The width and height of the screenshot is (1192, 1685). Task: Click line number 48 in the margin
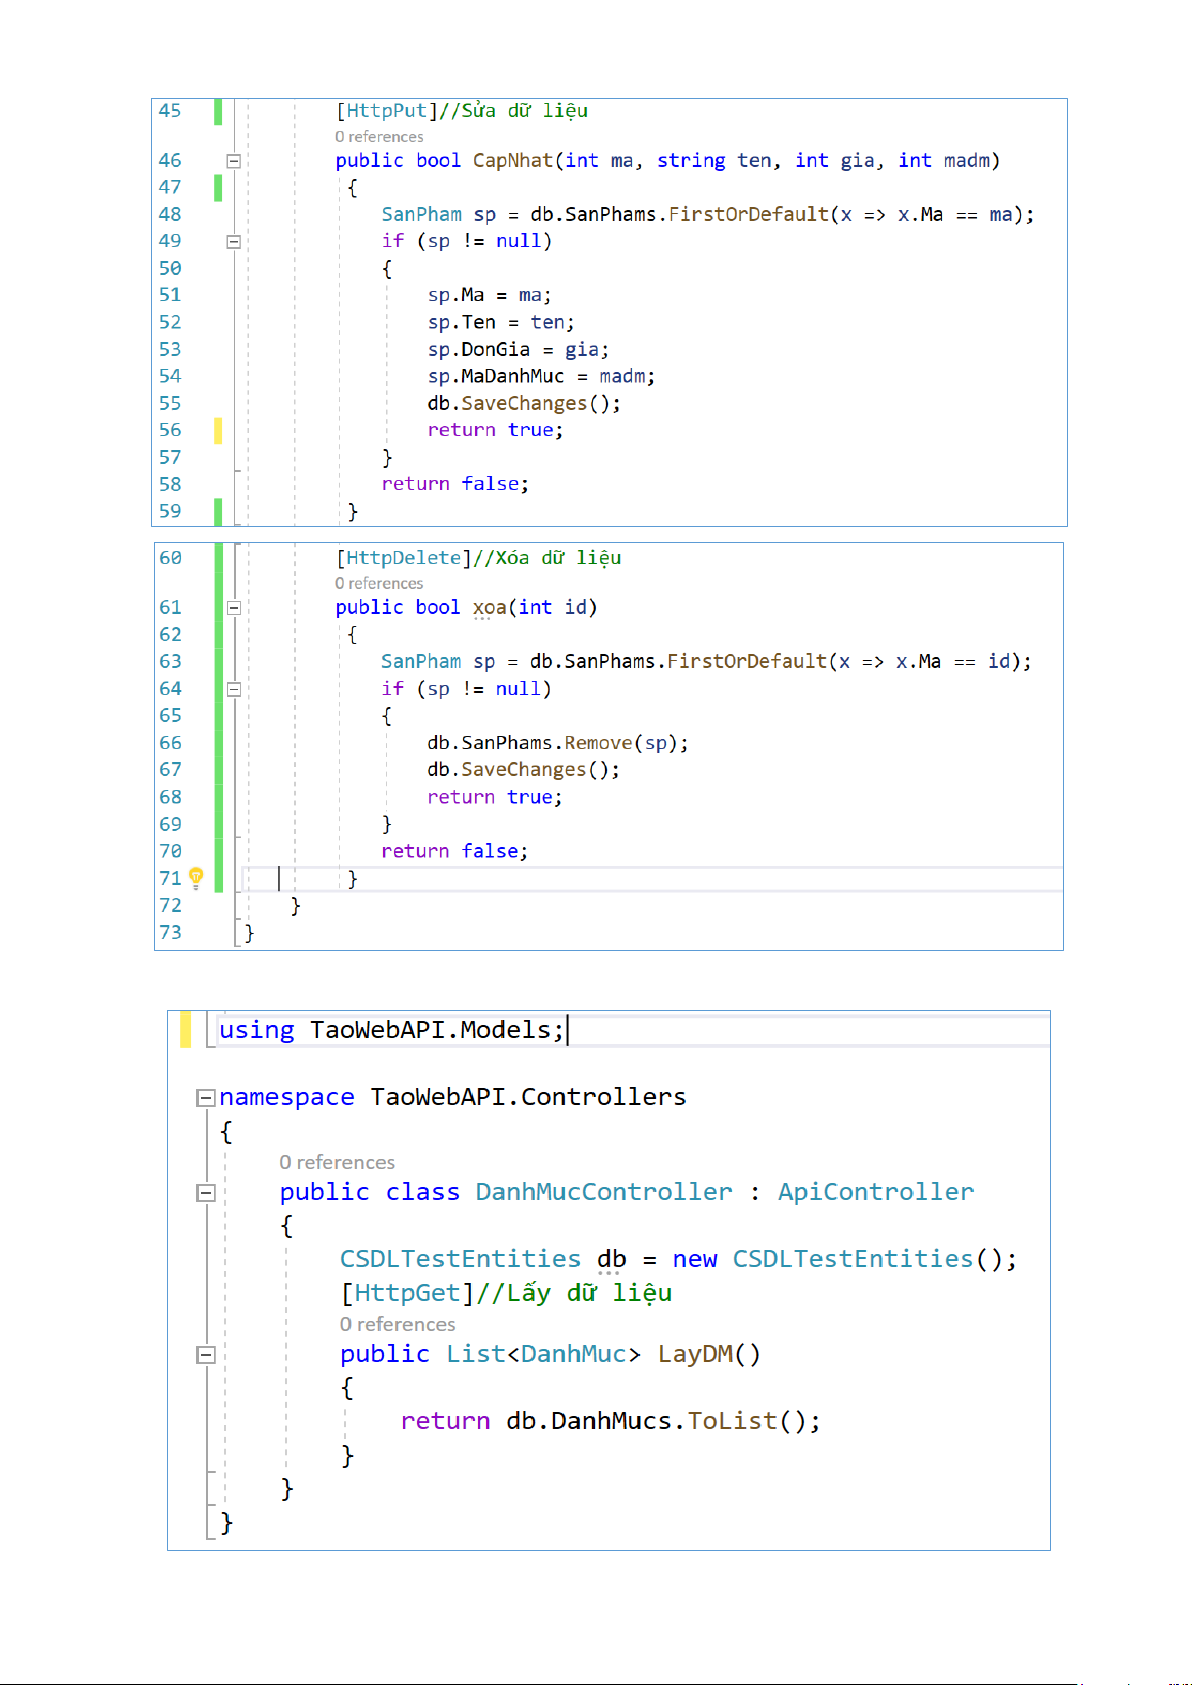coord(170,214)
